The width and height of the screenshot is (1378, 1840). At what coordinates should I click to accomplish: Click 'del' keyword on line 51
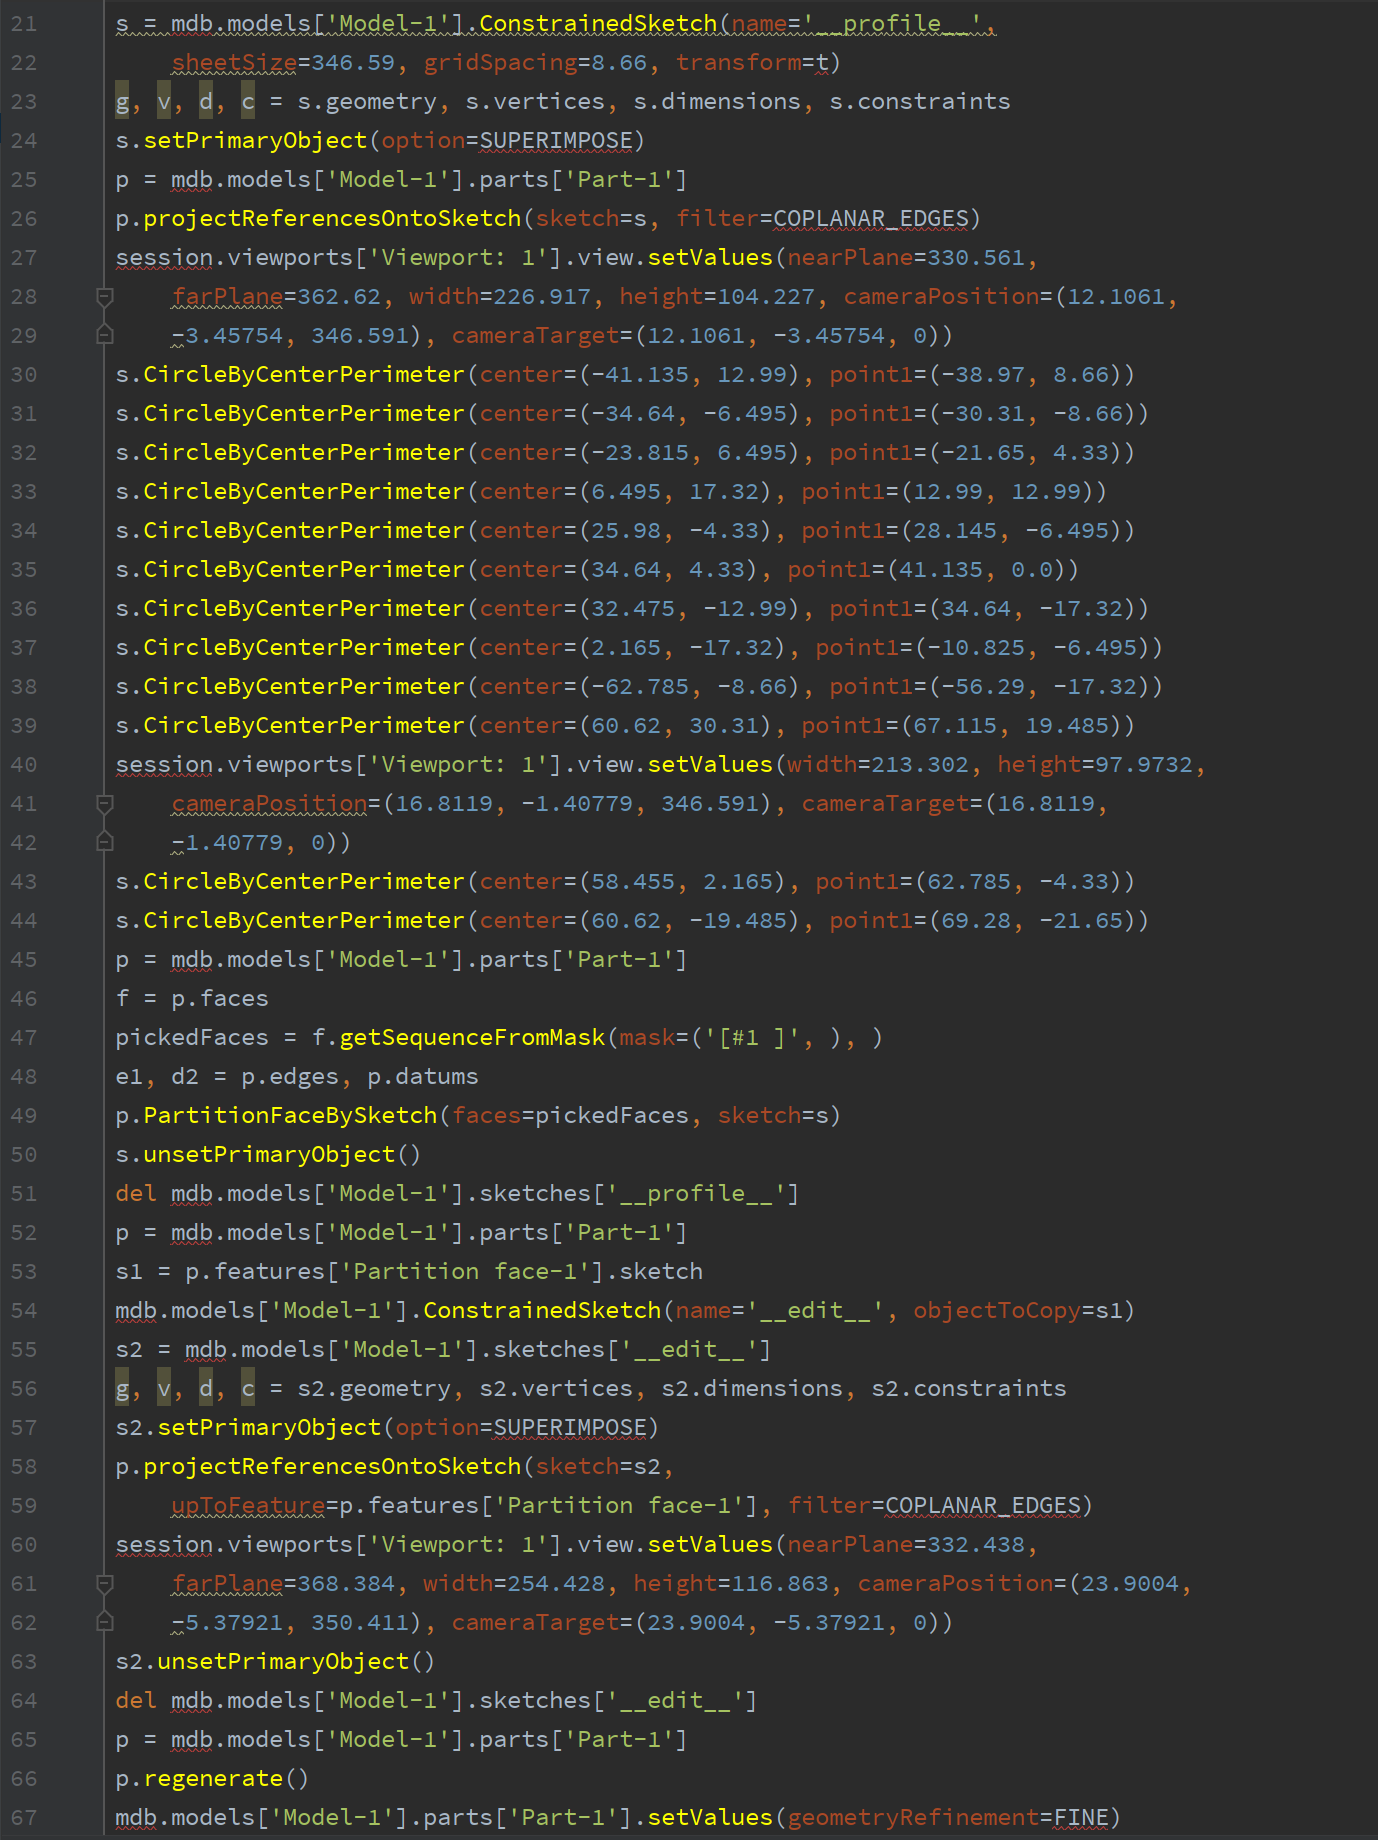136,1193
